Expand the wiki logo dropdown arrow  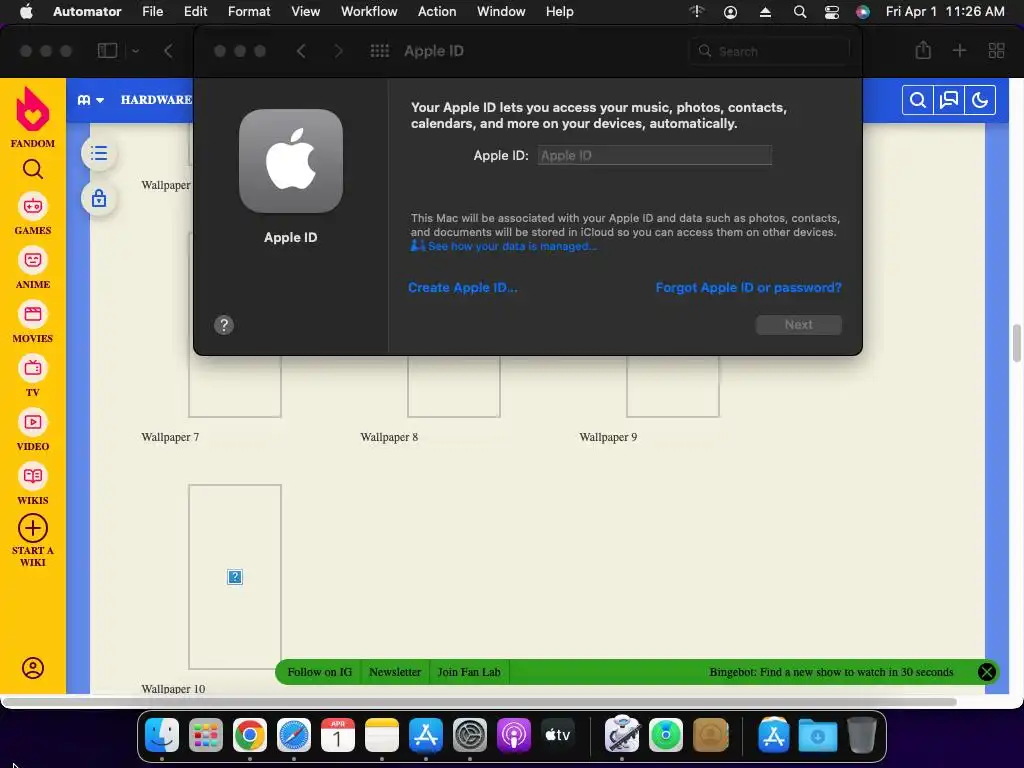[x=100, y=100]
